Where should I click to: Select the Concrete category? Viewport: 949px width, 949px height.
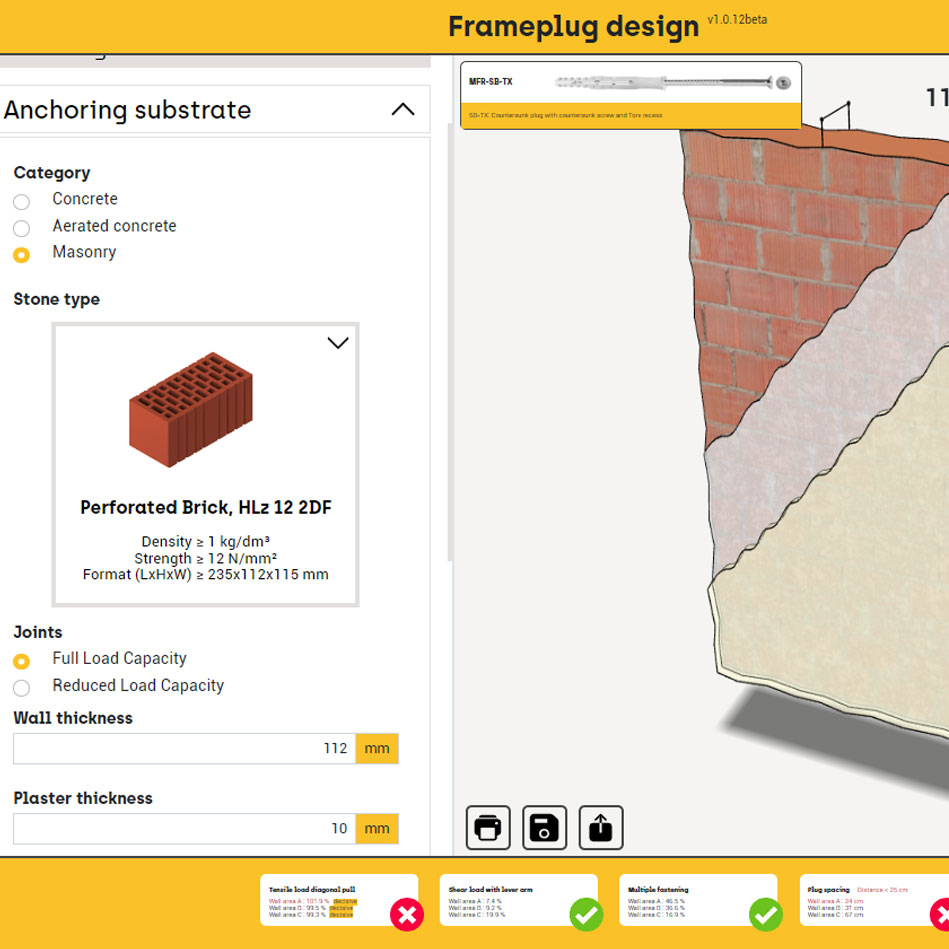tap(22, 202)
